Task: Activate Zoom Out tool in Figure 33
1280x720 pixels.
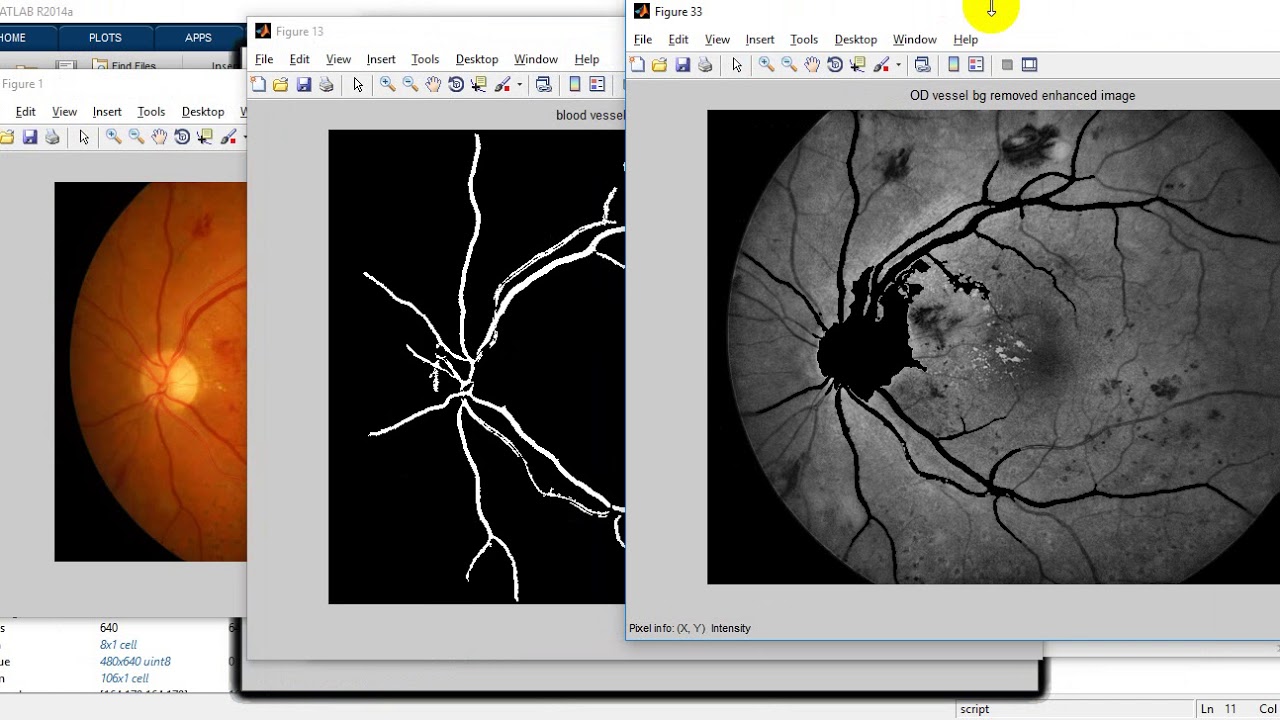Action: click(789, 65)
